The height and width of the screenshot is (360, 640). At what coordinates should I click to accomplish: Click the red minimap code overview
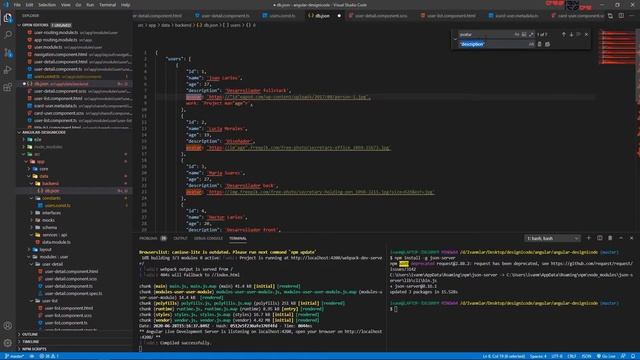pos(617,47)
